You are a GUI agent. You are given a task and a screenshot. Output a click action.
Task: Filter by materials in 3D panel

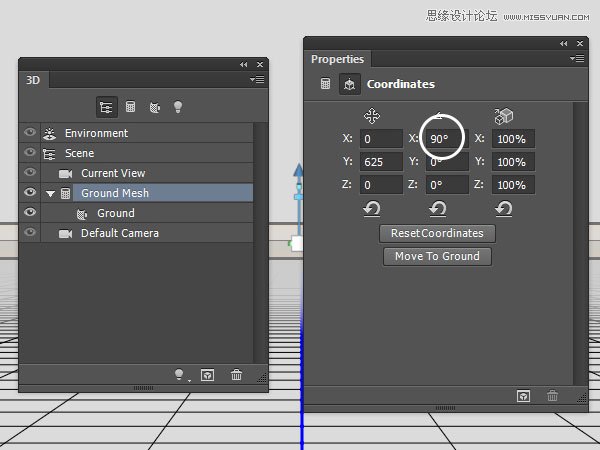click(x=155, y=106)
